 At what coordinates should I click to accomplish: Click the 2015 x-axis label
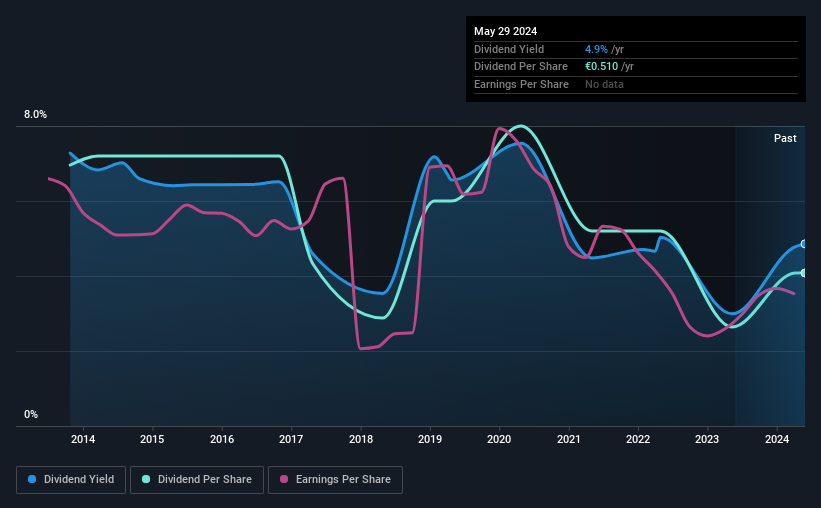152,439
